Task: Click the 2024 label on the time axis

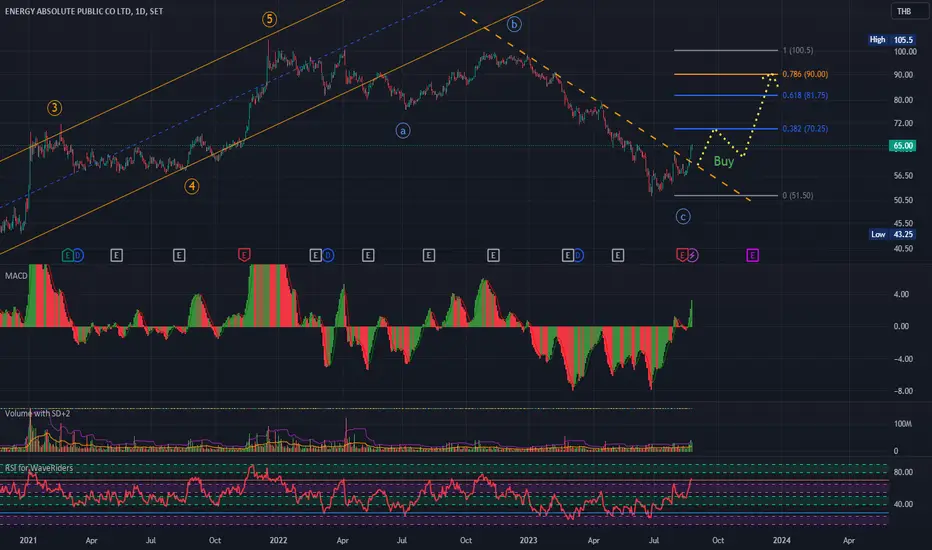Action: tap(782, 540)
